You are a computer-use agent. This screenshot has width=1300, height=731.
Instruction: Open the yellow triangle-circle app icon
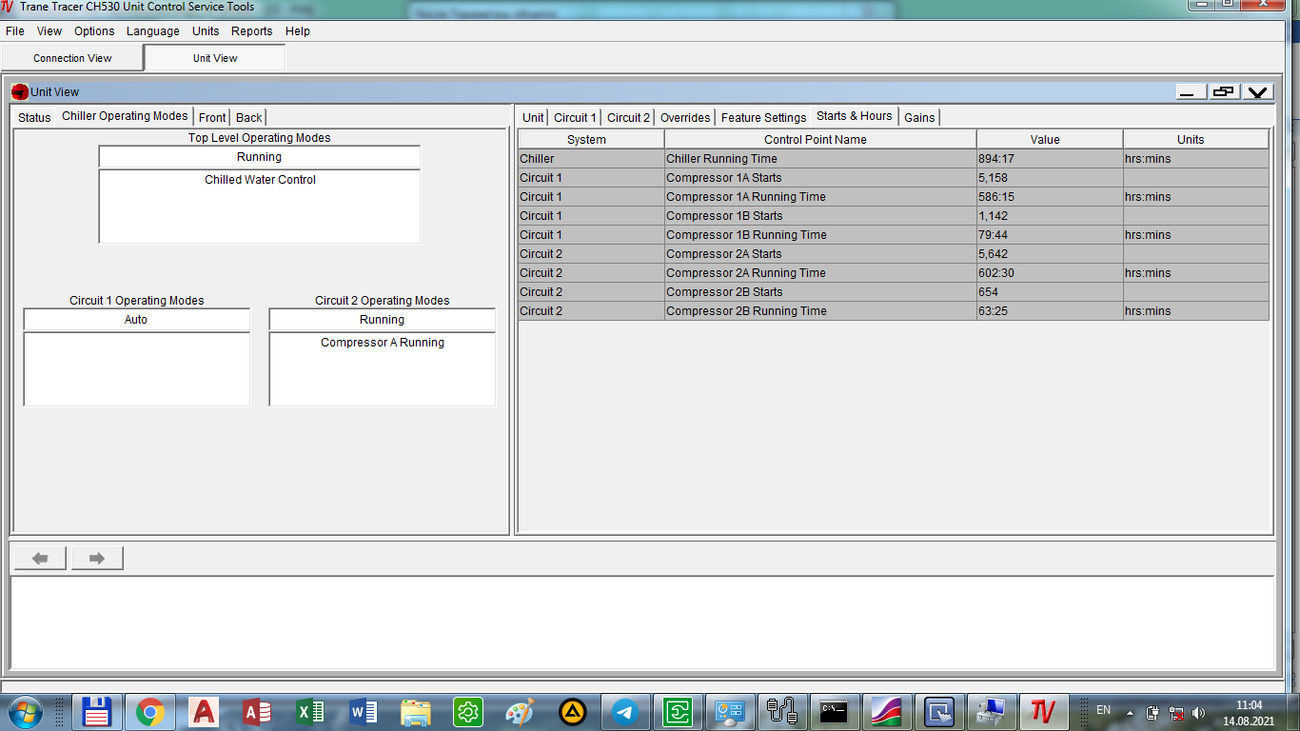pos(573,712)
